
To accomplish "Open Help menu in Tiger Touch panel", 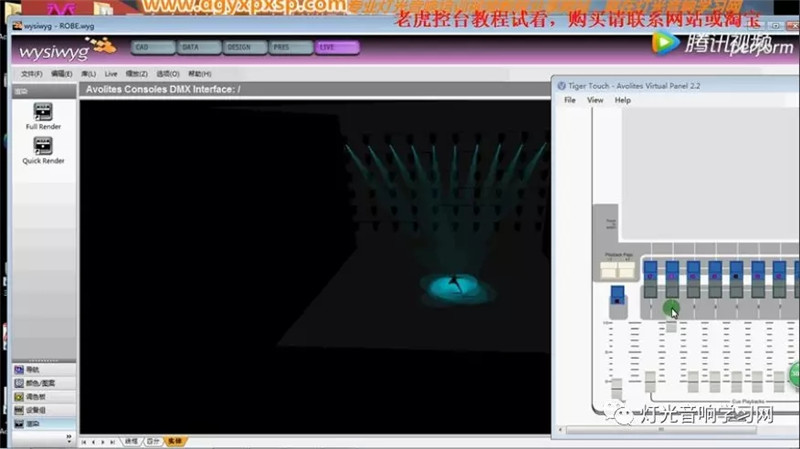I will [x=622, y=100].
